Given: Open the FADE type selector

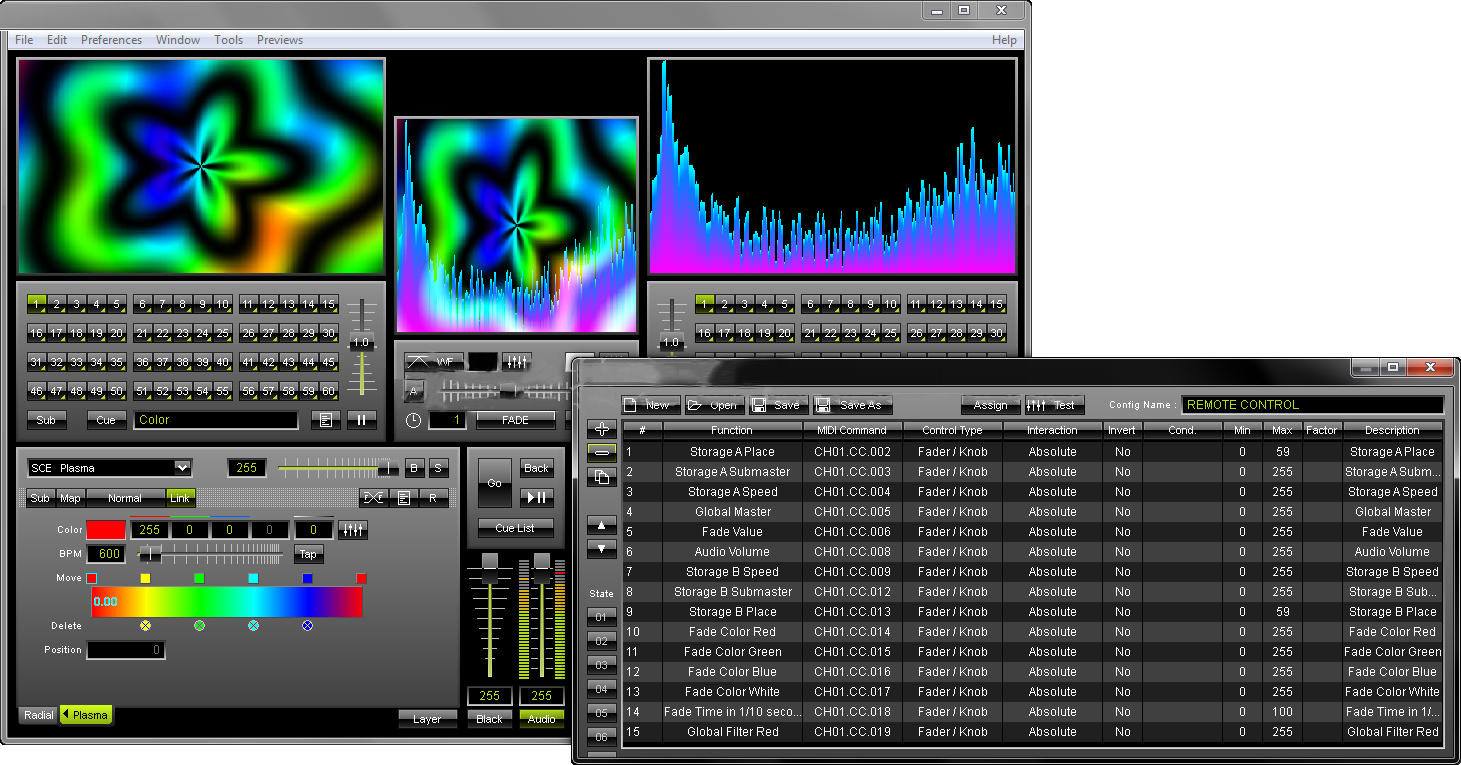Looking at the screenshot, I should pos(515,420).
